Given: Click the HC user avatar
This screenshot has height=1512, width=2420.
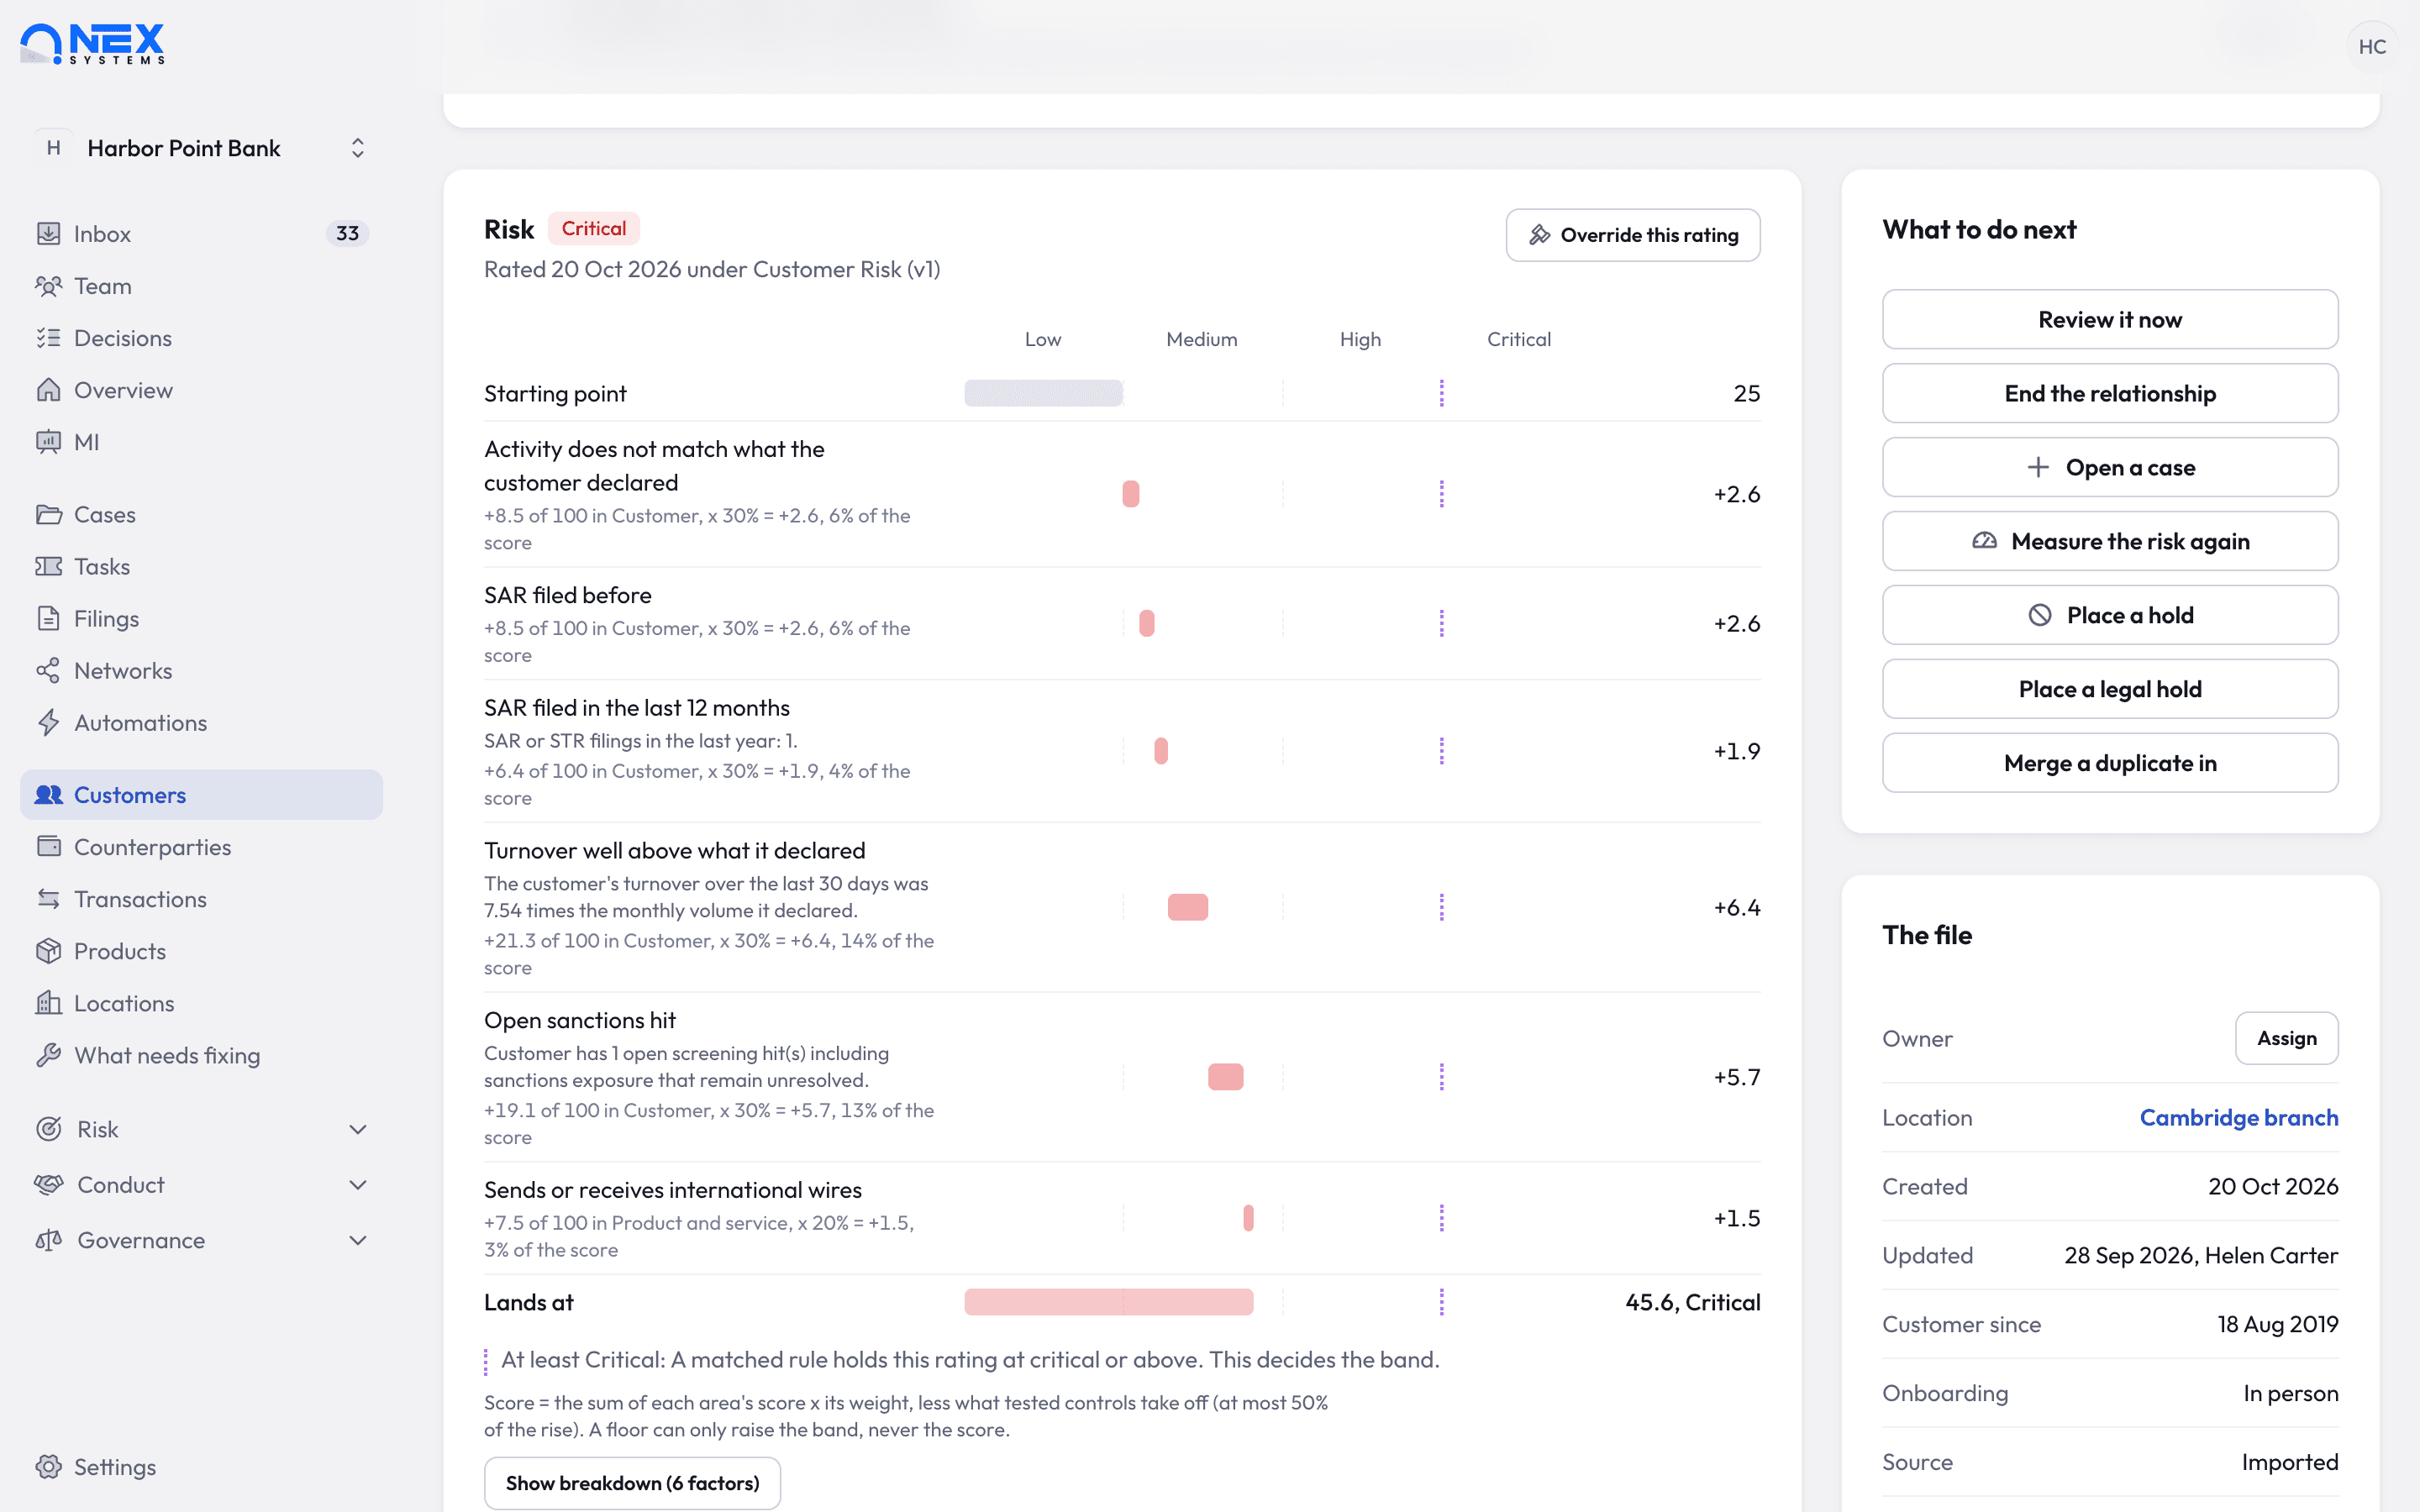Looking at the screenshot, I should click(x=2372, y=46).
